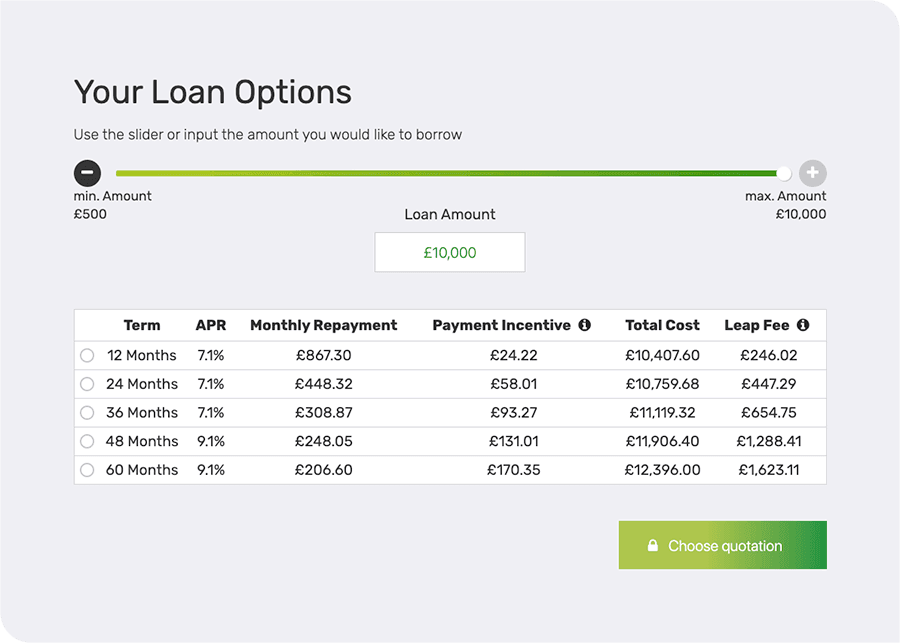Click the £12,396.00 total cost cell
This screenshot has height=643, width=900.
tap(662, 470)
